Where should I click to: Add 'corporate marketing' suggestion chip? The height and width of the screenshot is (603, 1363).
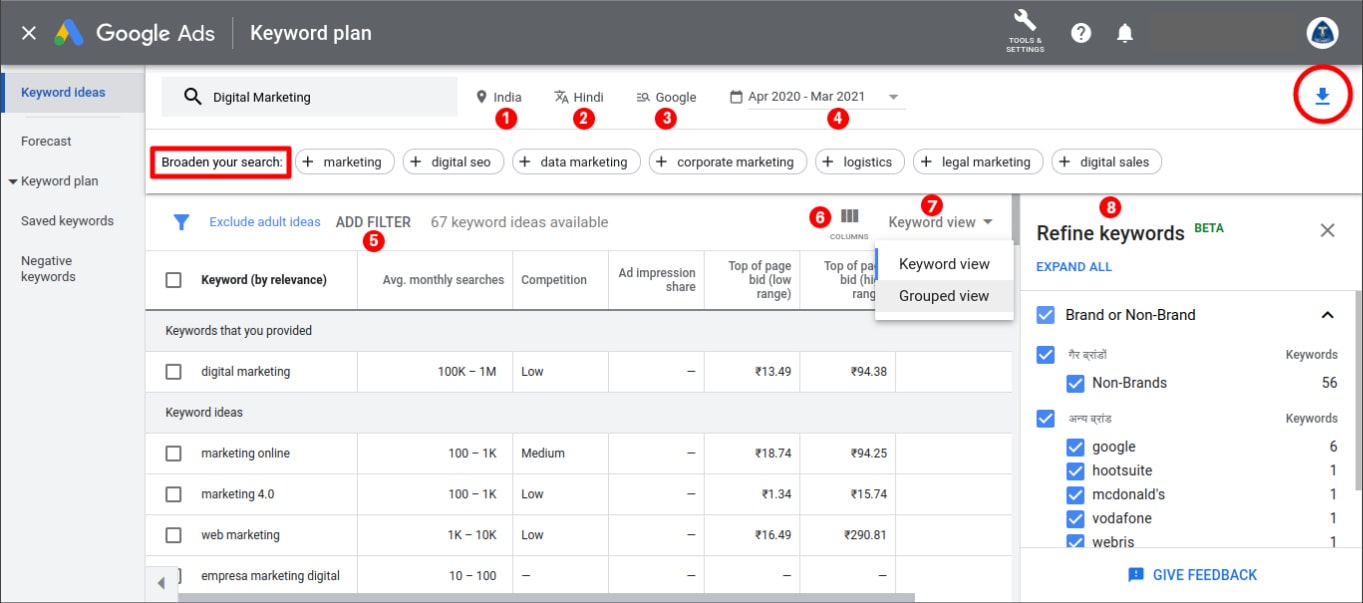click(x=728, y=162)
